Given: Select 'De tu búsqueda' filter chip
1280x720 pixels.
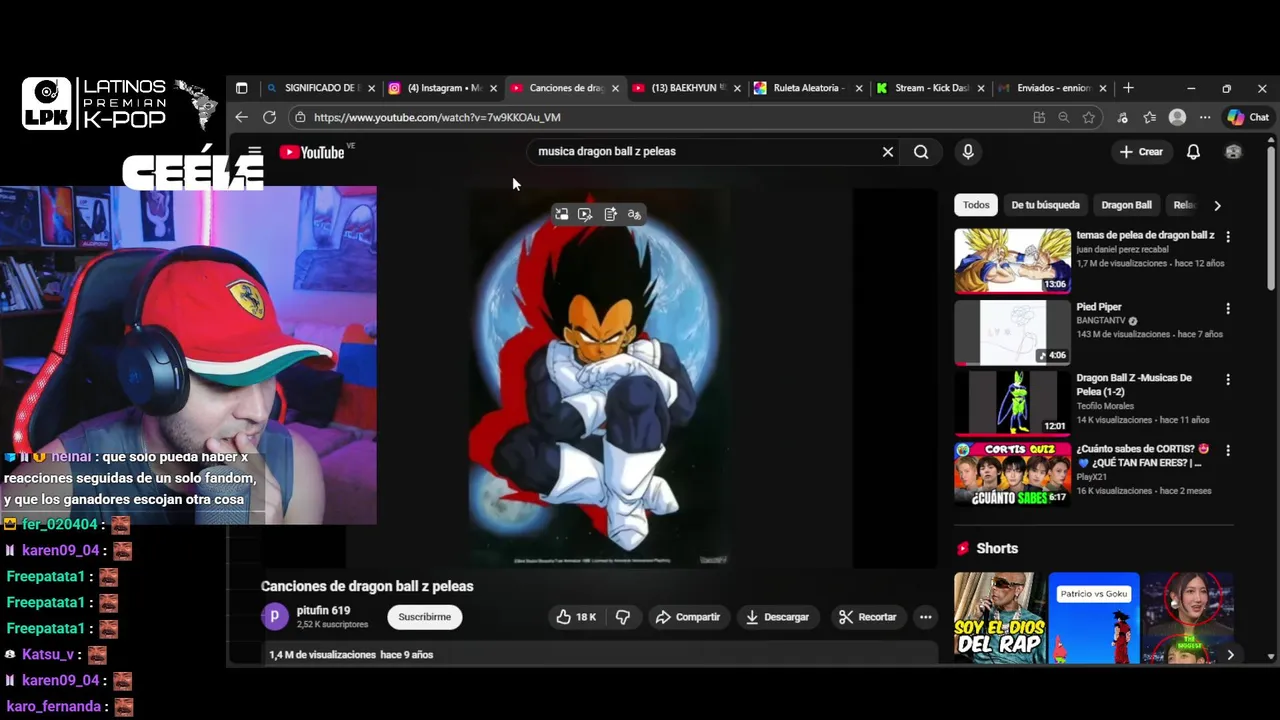Looking at the screenshot, I should [x=1045, y=205].
